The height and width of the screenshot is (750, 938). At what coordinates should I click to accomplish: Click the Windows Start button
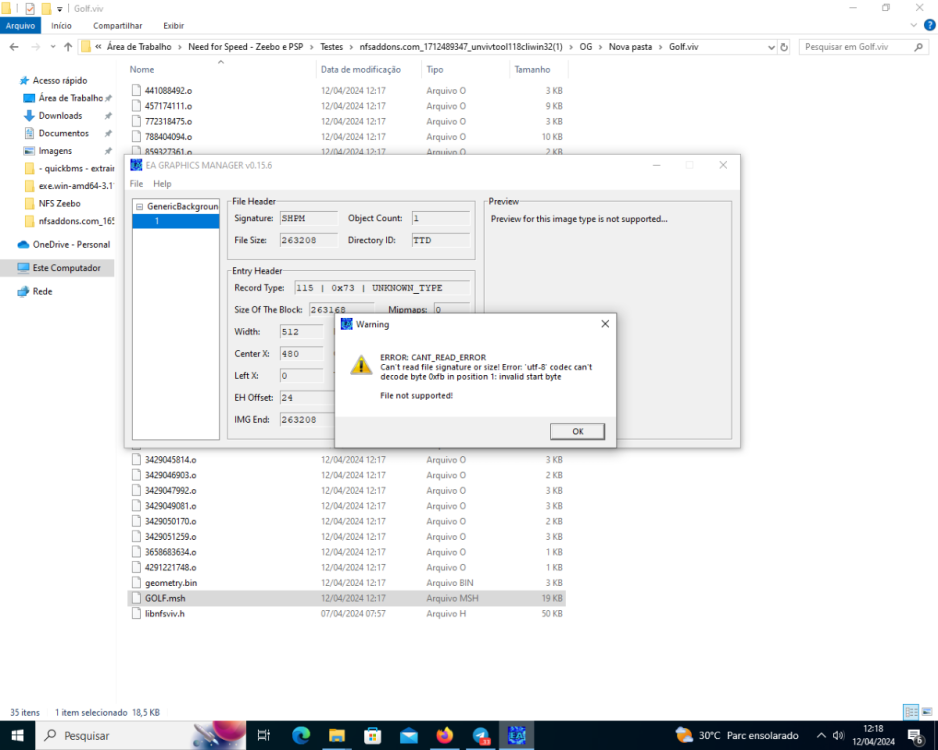click(17, 735)
